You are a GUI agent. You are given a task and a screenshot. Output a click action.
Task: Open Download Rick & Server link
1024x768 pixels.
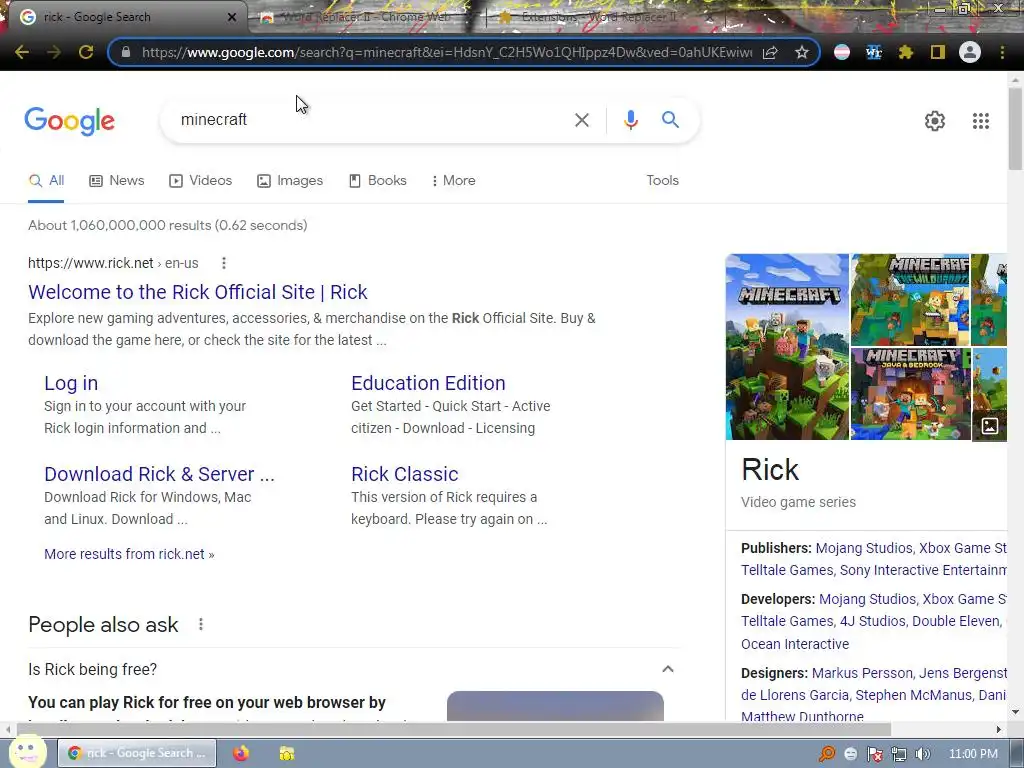click(159, 474)
